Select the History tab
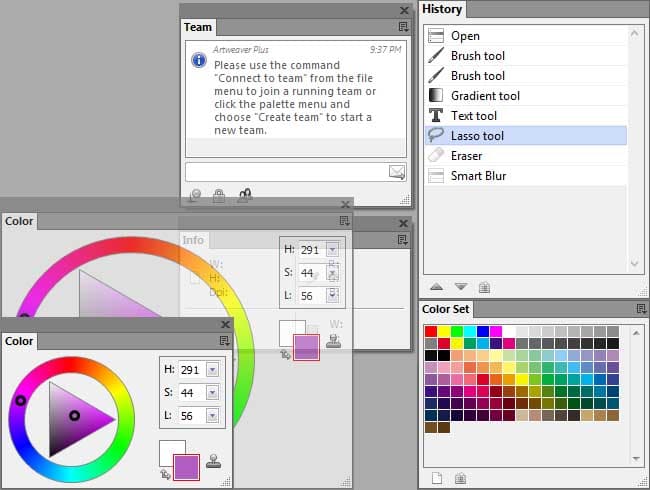Image resolution: width=650 pixels, height=490 pixels. 442,9
